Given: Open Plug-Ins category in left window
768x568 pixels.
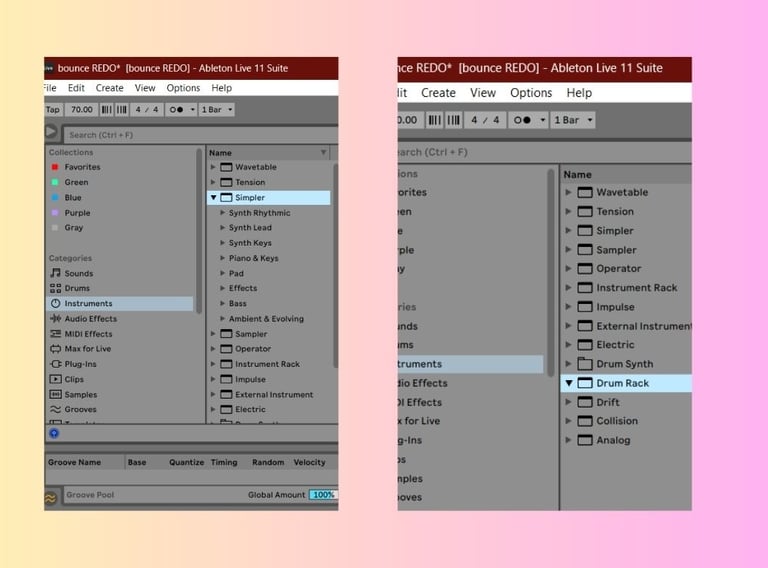Looking at the screenshot, I should pos(80,364).
